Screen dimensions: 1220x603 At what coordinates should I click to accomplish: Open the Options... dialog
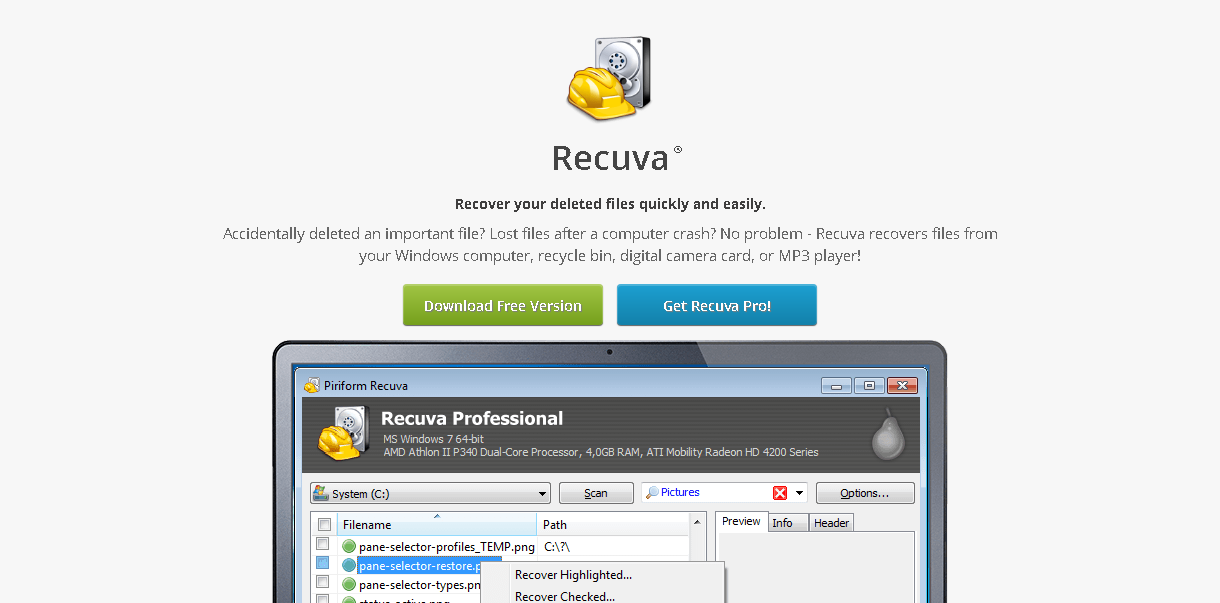(x=865, y=493)
